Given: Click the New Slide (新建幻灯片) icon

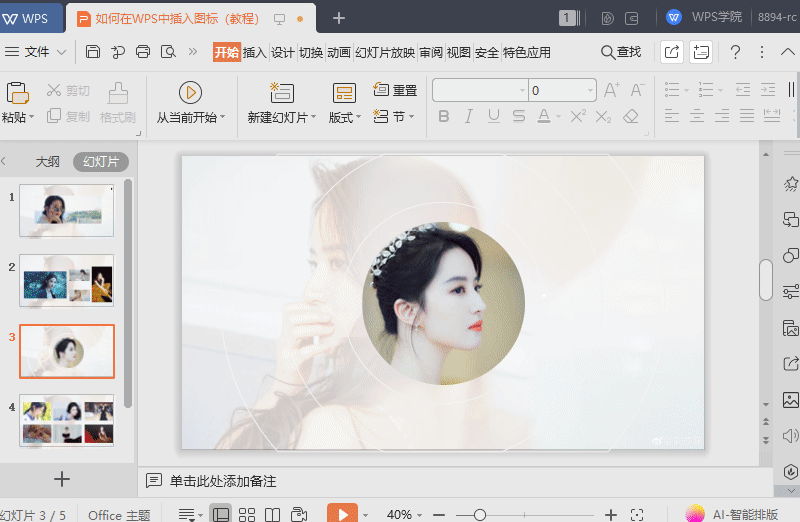Looking at the screenshot, I should tap(282, 93).
